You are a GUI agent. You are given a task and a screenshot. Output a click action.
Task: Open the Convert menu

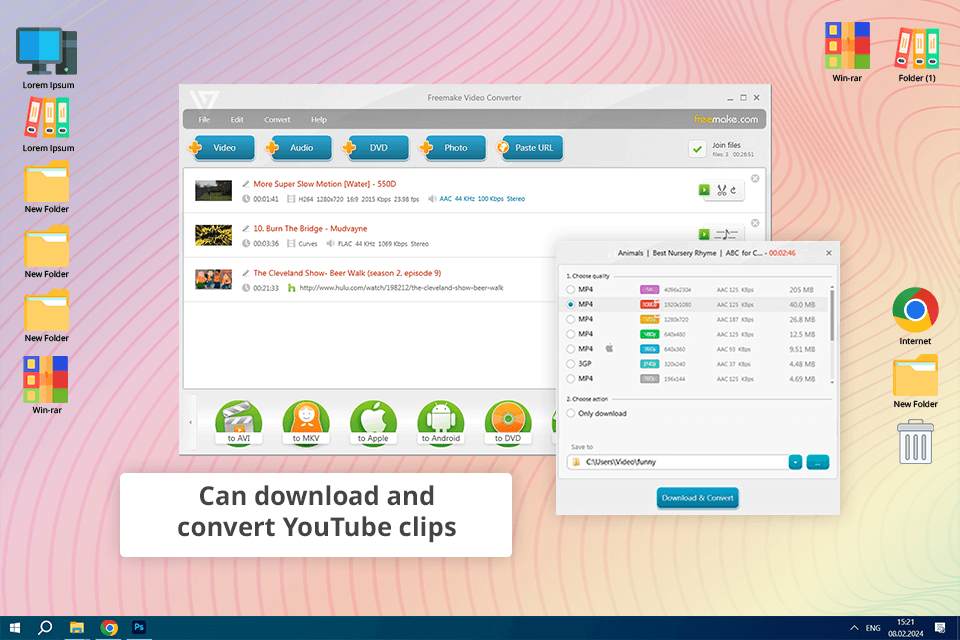pyautogui.click(x=277, y=119)
